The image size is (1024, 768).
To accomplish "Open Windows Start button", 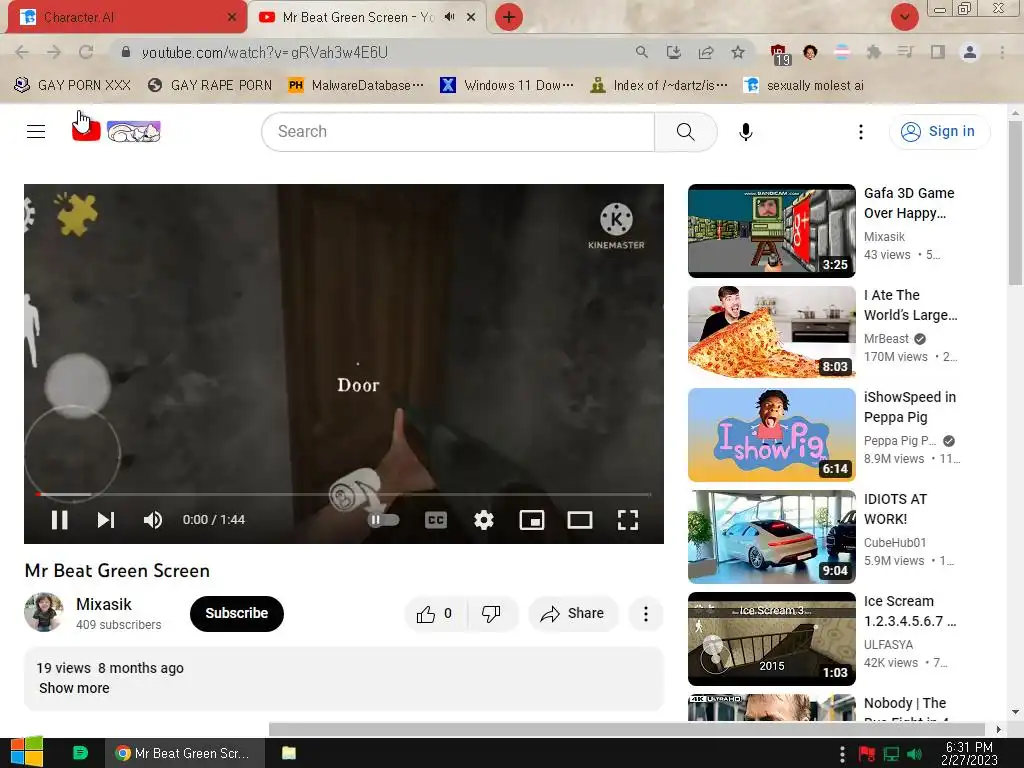I will (x=26, y=752).
